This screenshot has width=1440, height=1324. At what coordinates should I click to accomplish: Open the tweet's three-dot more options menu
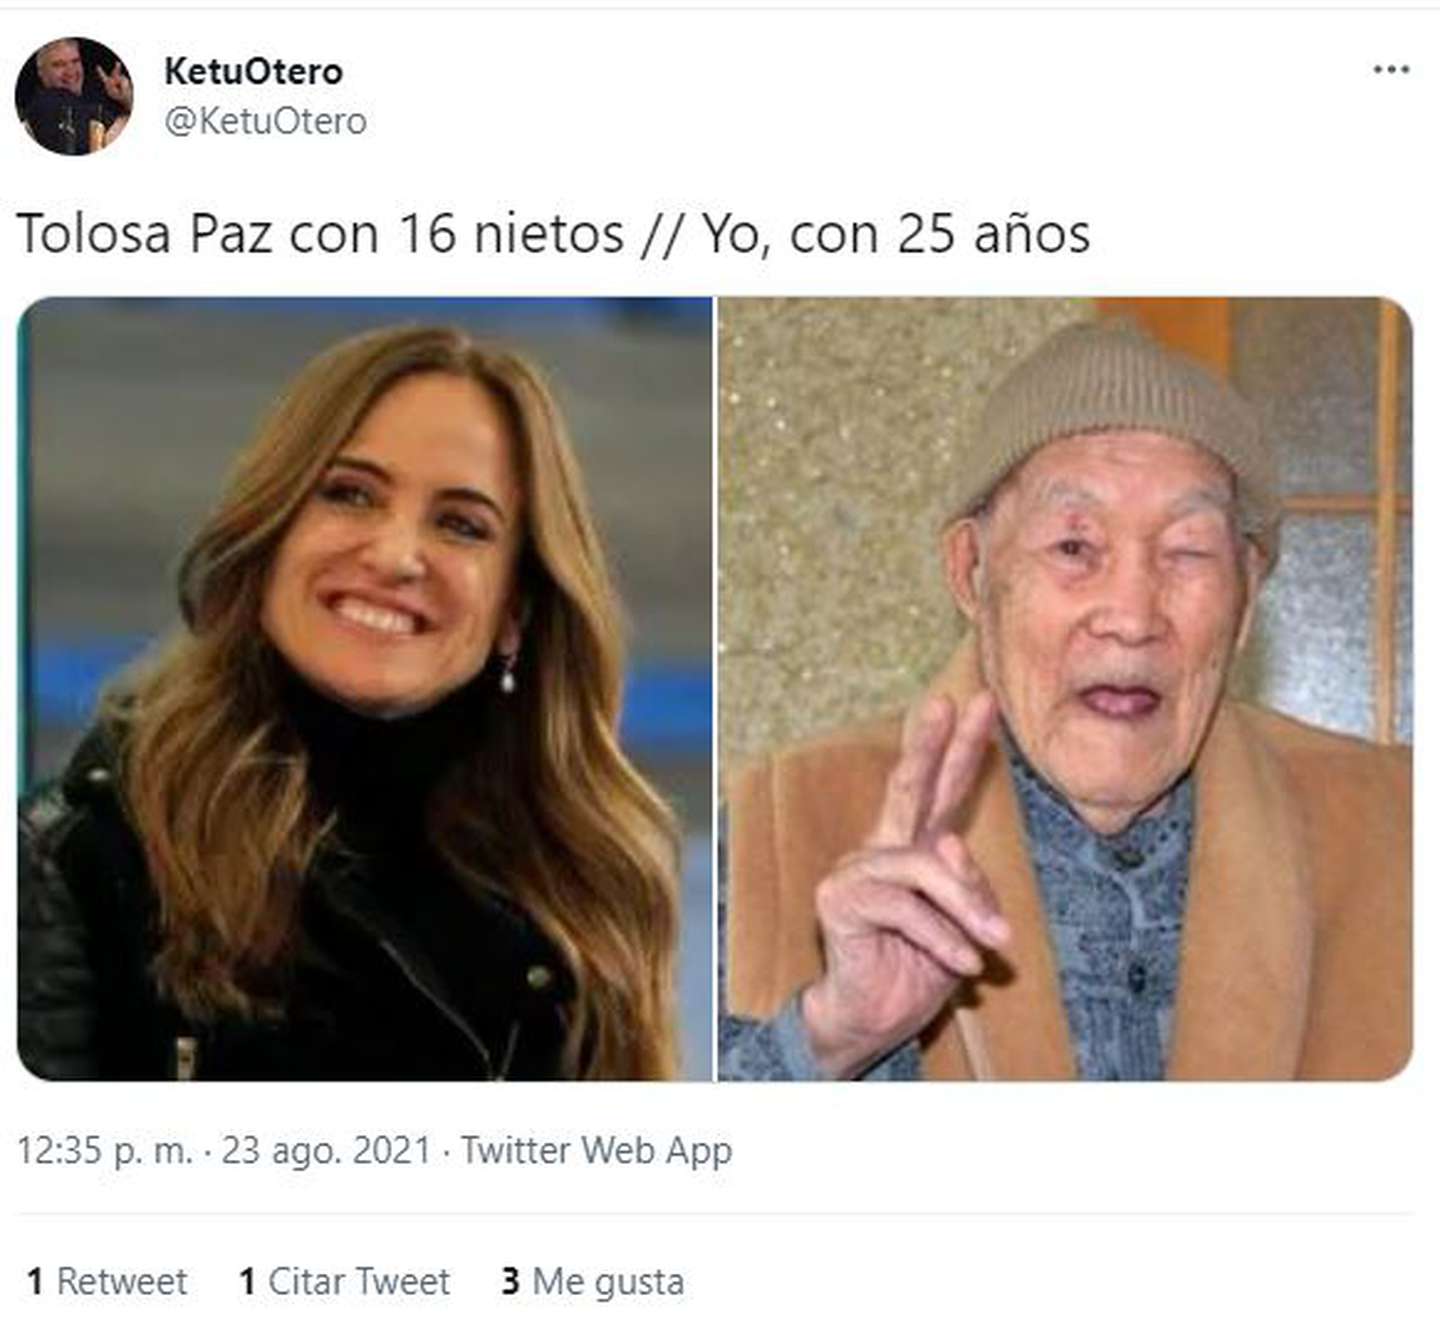pyautogui.click(x=1391, y=70)
